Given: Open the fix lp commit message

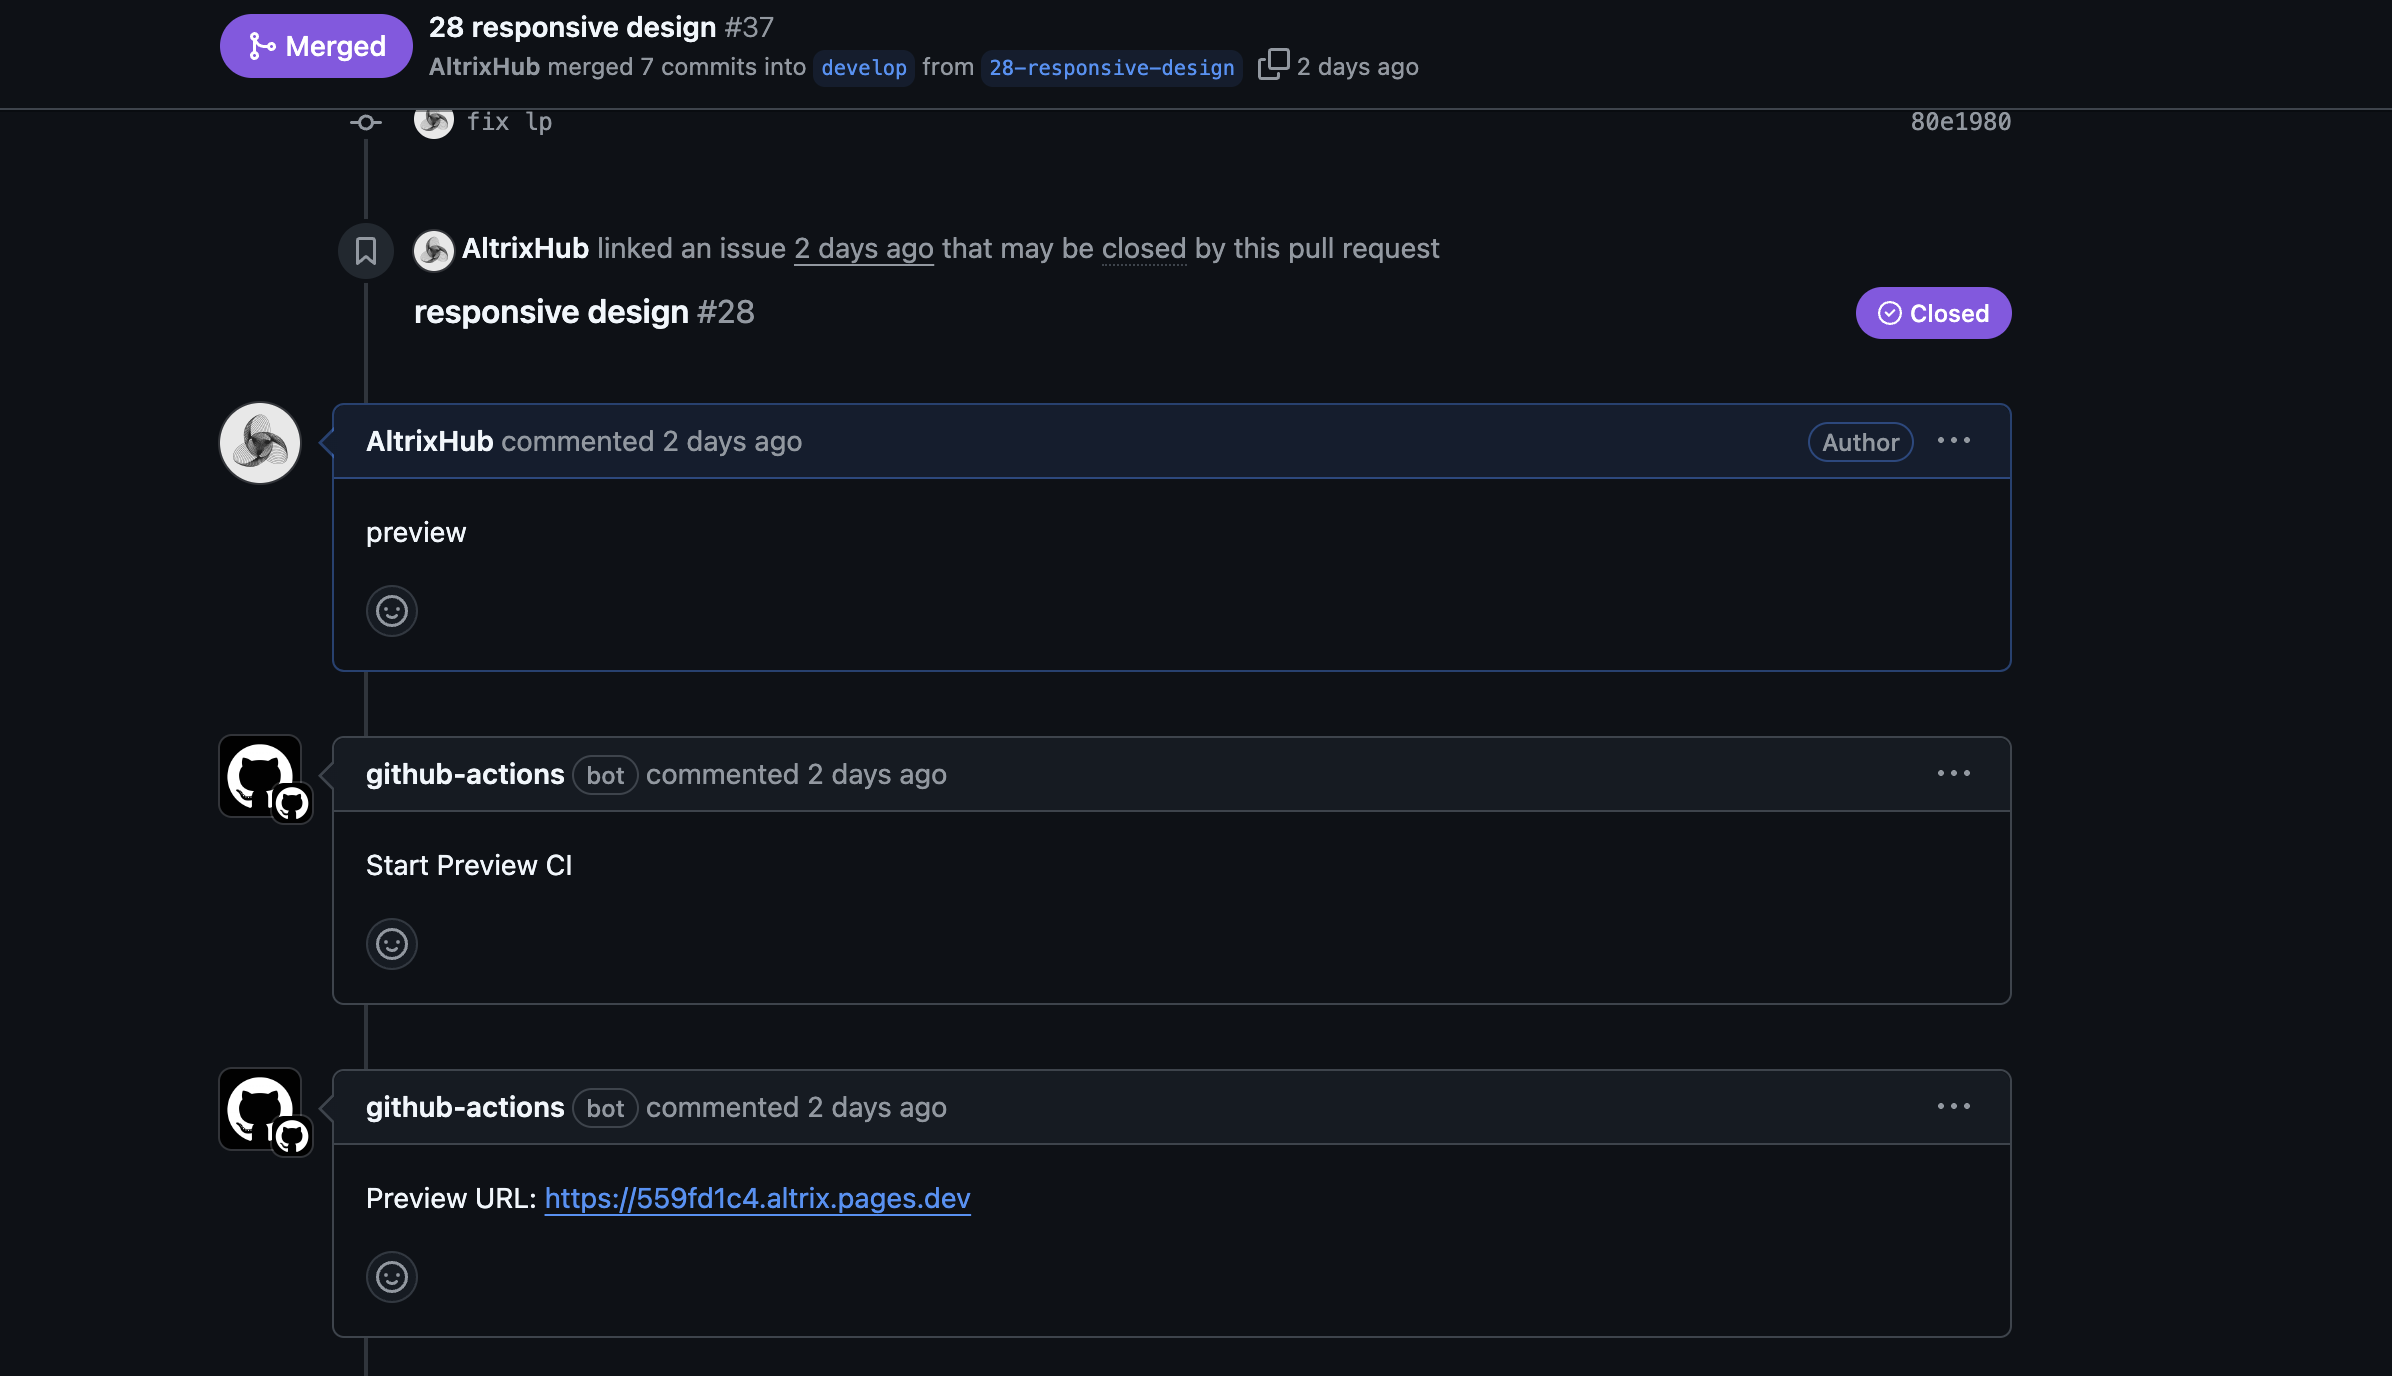Looking at the screenshot, I should click(509, 122).
